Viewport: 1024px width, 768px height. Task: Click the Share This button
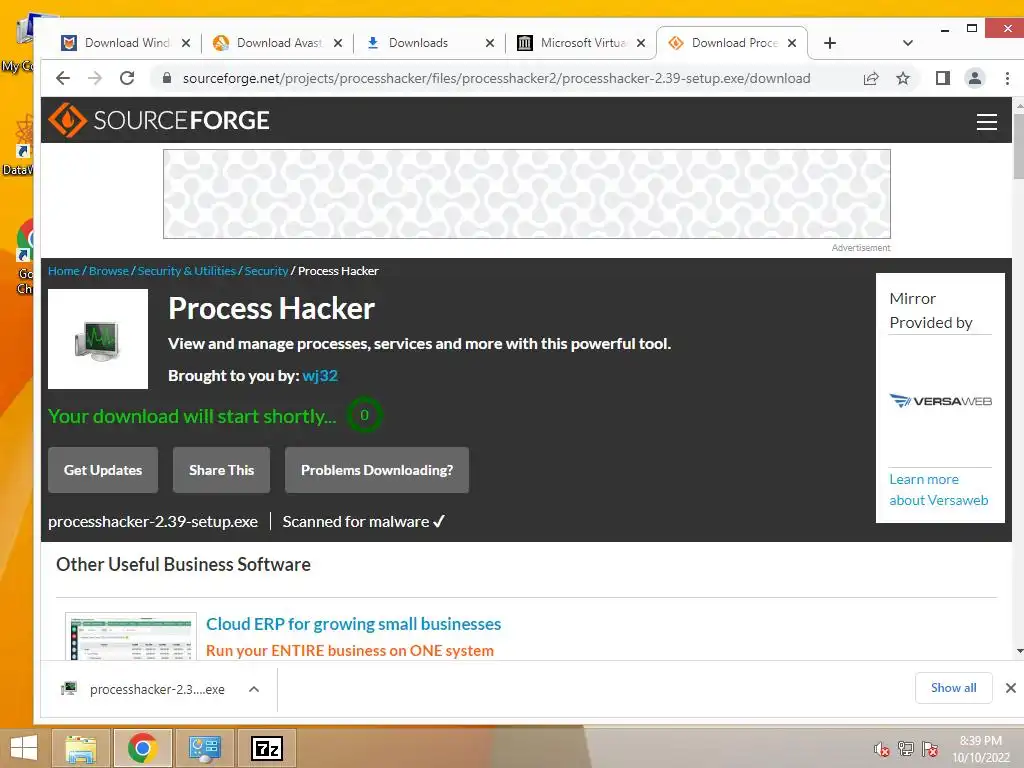pos(221,470)
